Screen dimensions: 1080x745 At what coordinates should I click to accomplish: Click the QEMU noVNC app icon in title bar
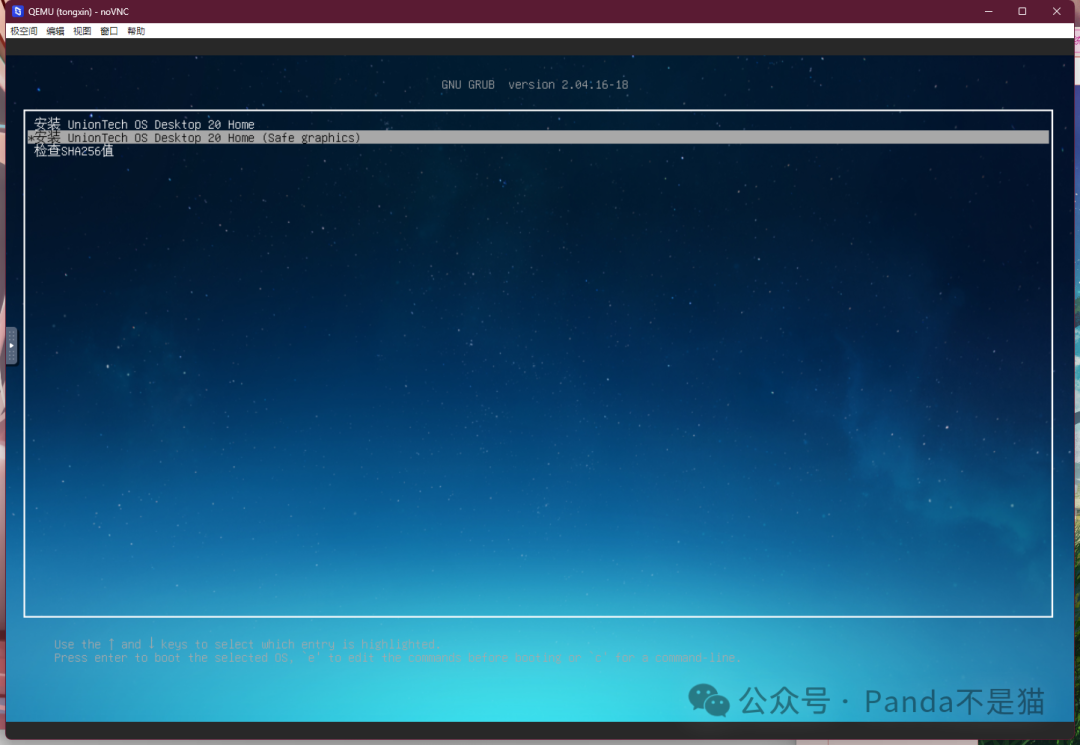18,11
